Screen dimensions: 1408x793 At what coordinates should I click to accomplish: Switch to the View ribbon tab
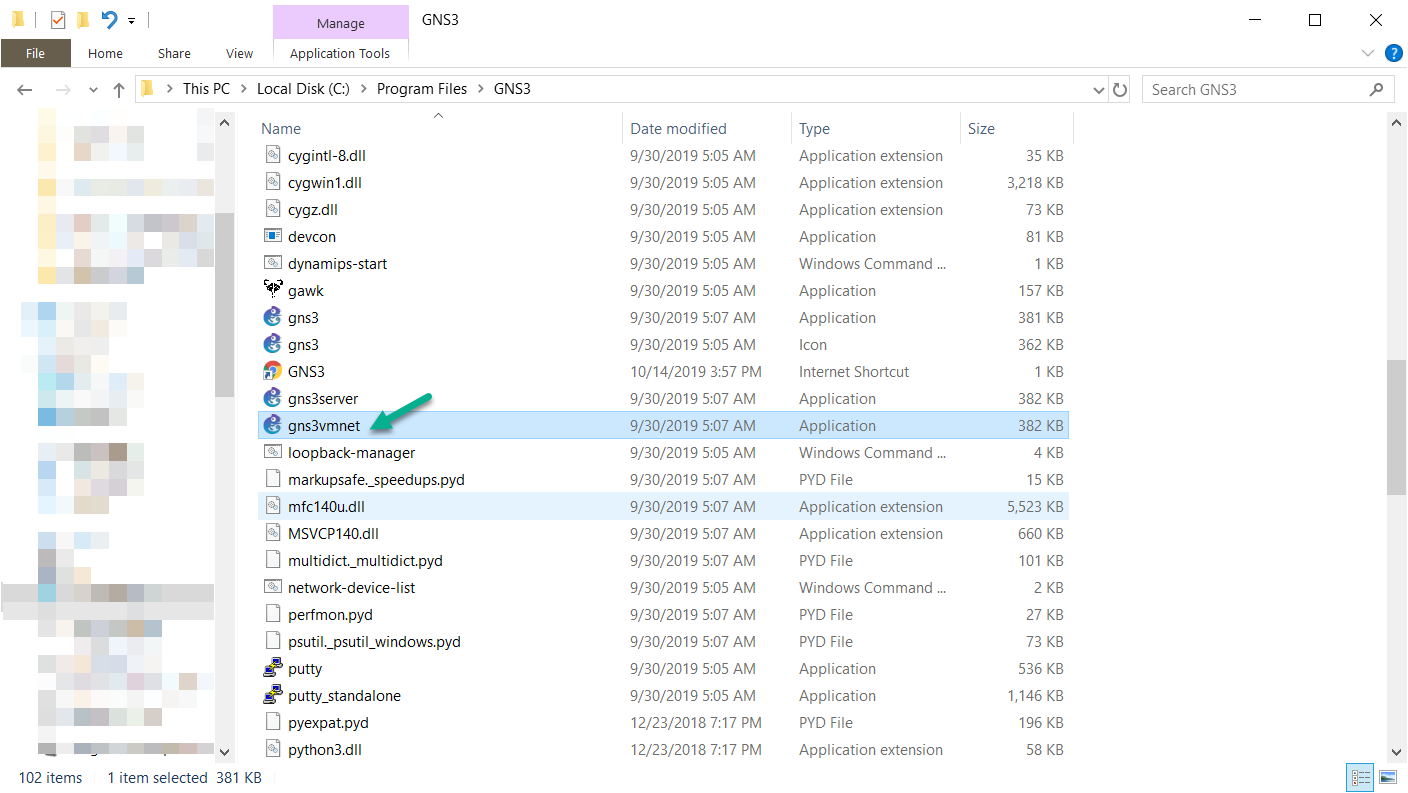pyautogui.click(x=239, y=53)
